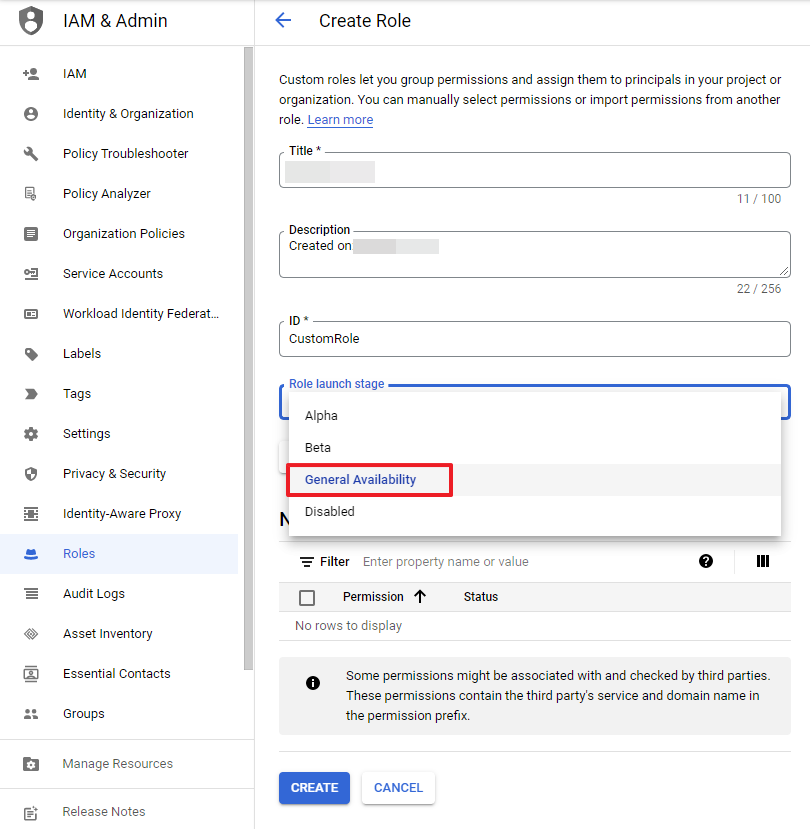Click the Privacy & Security shield icon
Viewport: 810px width, 829px height.
coord(31,474)
